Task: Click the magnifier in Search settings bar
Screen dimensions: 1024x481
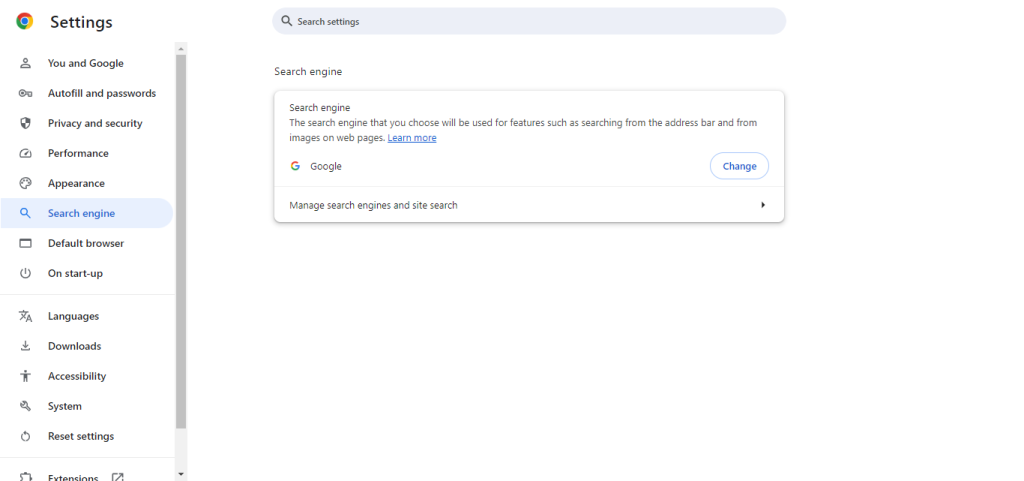Action: pos(286,21)
